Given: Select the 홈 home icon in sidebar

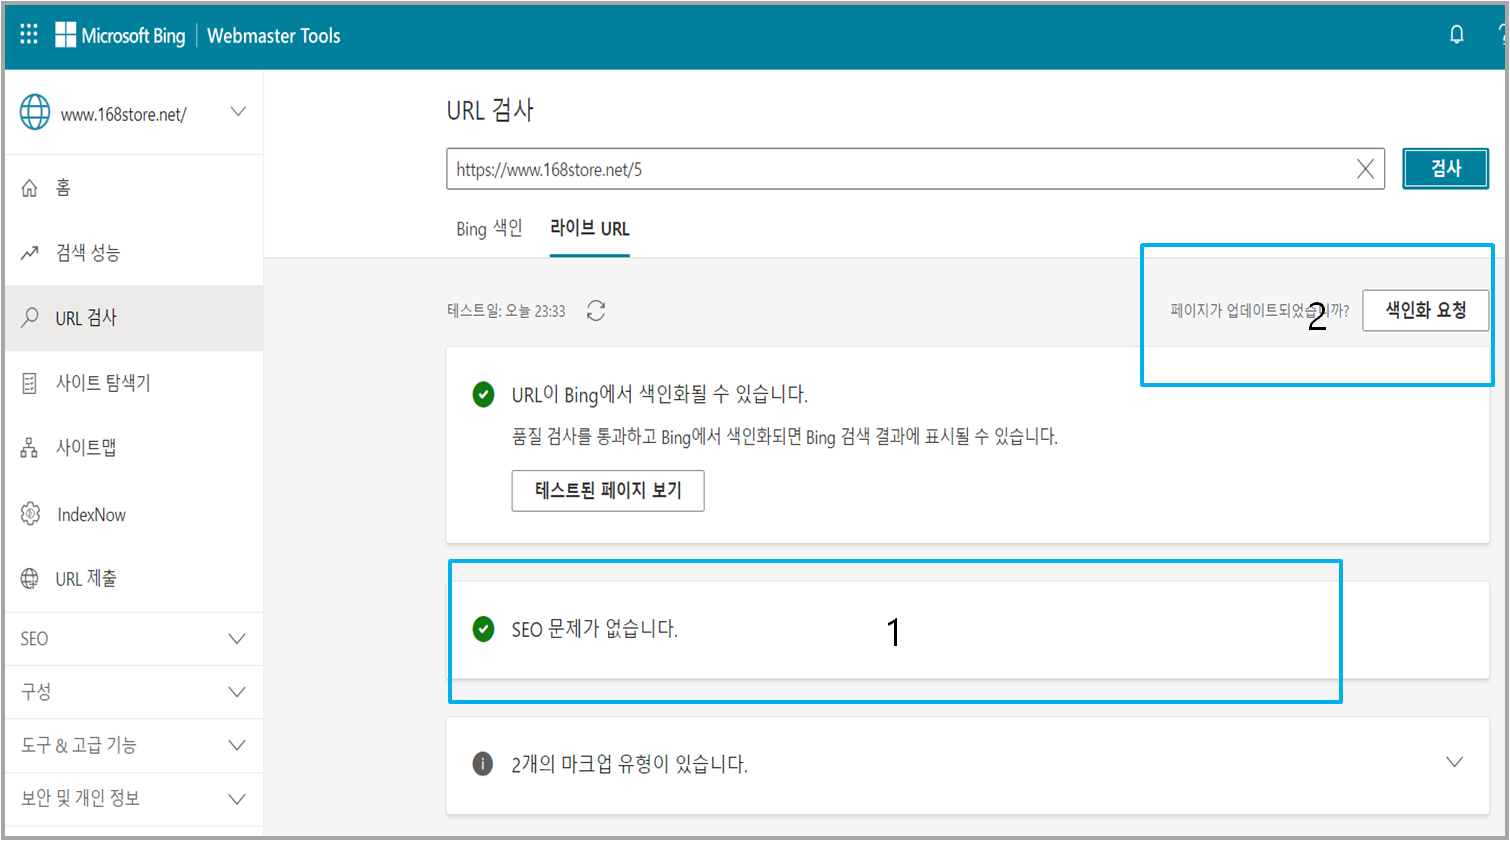Looking at the screenshot, I should pyautogui.click(x=29, y=186).
